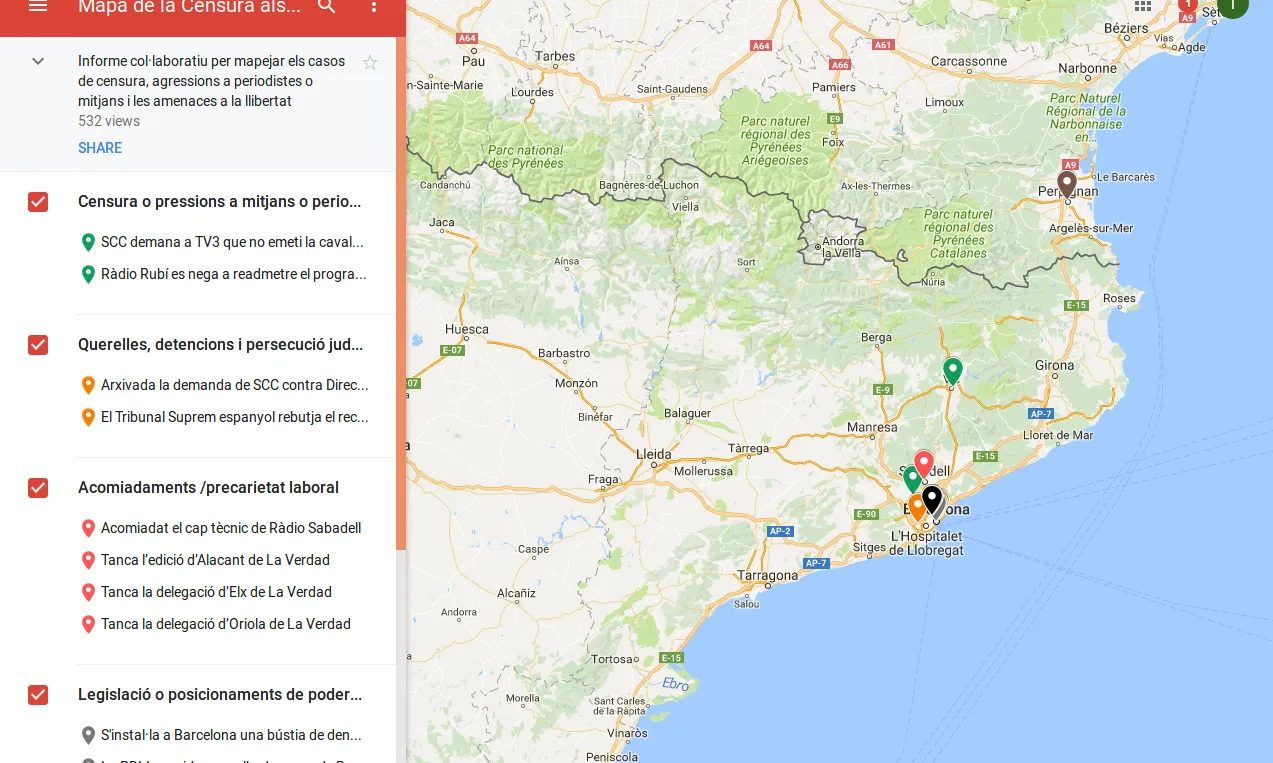1273x763 pixels.
Task: Disable the 'Querelles, detencions' layer
Action: tap(37, 345)
